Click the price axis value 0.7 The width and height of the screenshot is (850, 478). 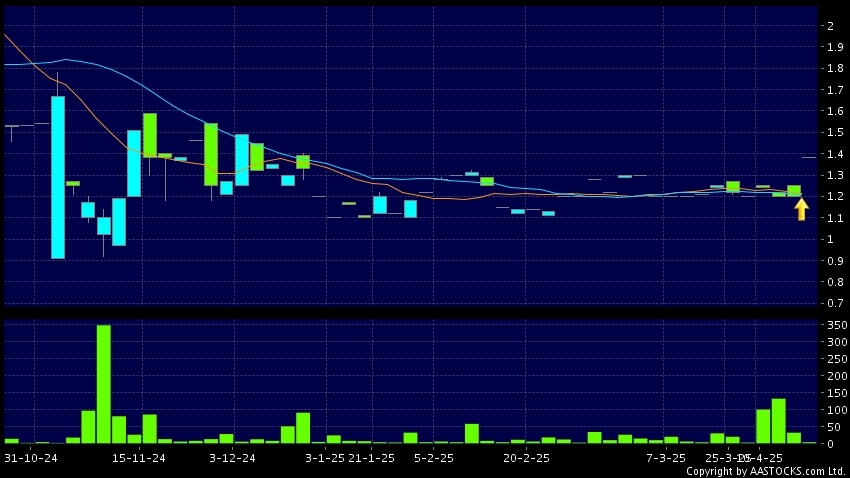(x=835, y=303)
